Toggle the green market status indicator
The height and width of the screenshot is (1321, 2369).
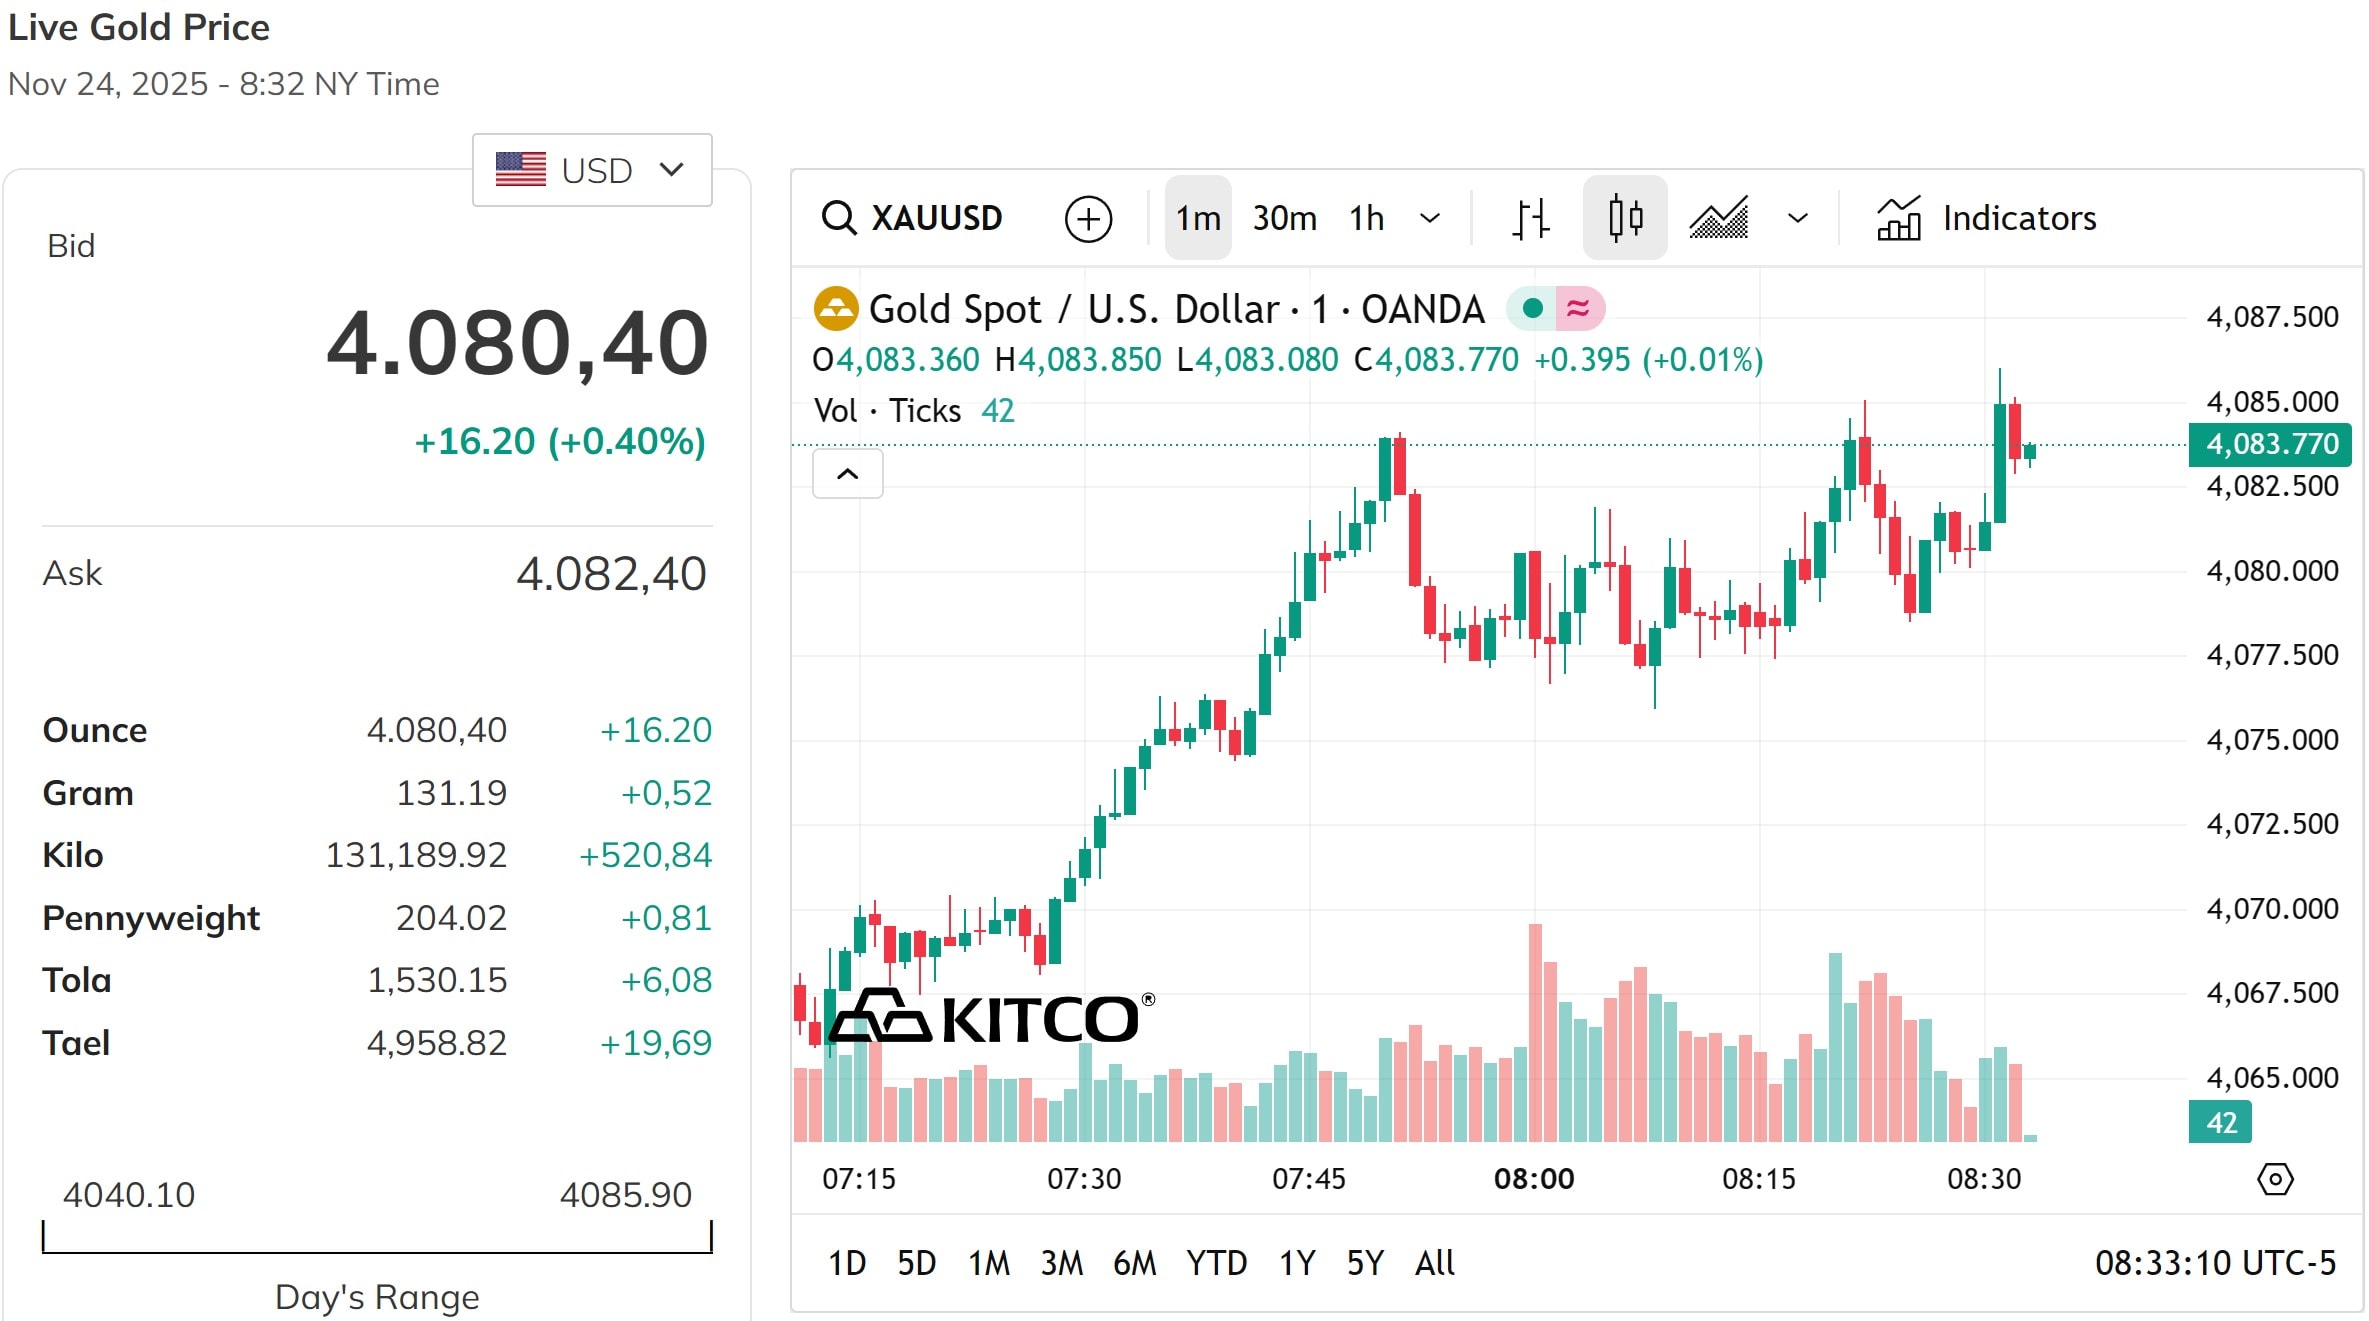click(x=1531, y=309)
